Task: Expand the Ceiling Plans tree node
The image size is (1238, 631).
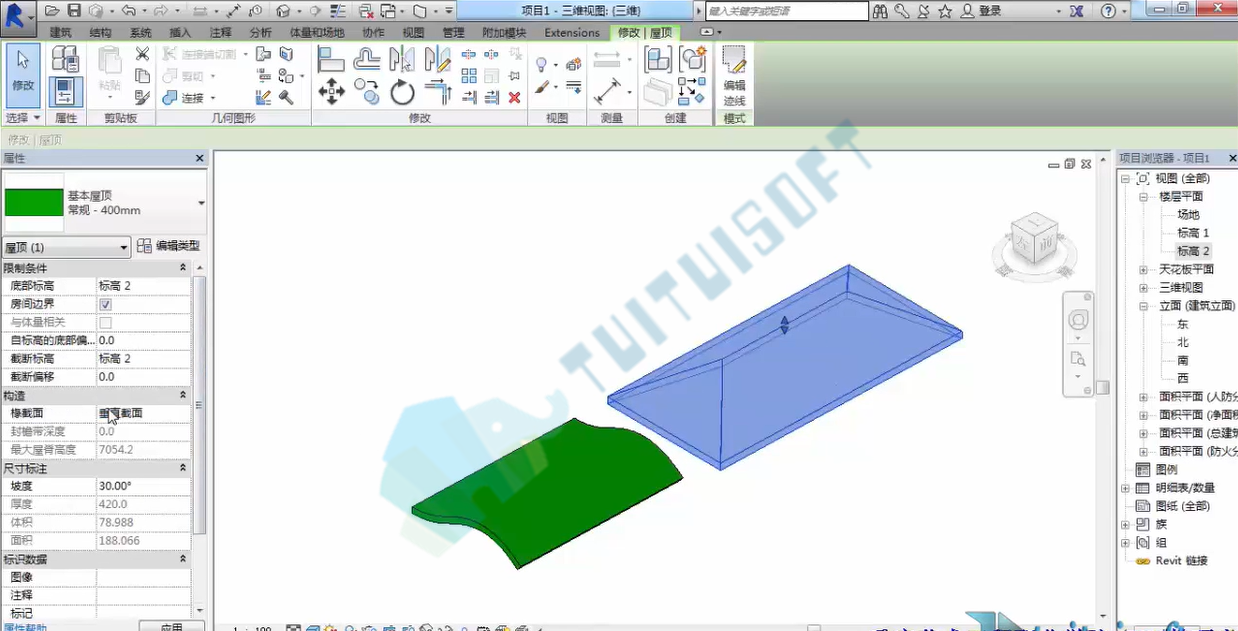Action: click(x=1143, y=269)
